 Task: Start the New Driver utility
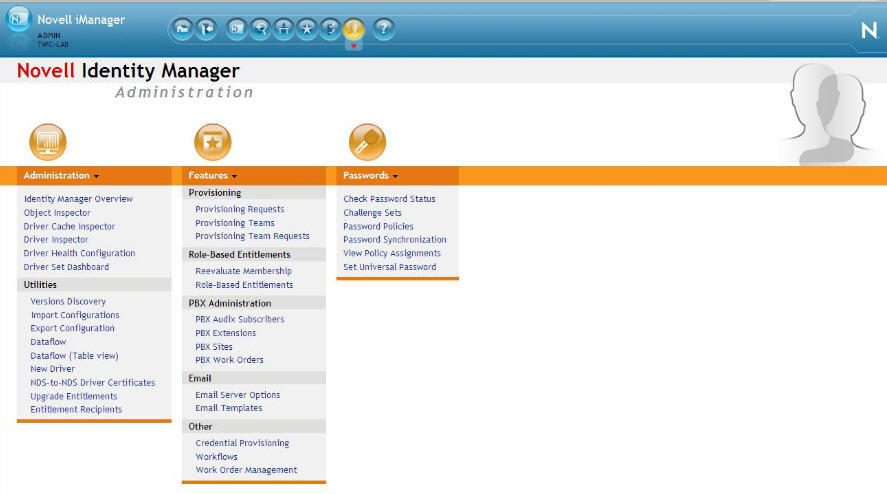tap(53, 369)
